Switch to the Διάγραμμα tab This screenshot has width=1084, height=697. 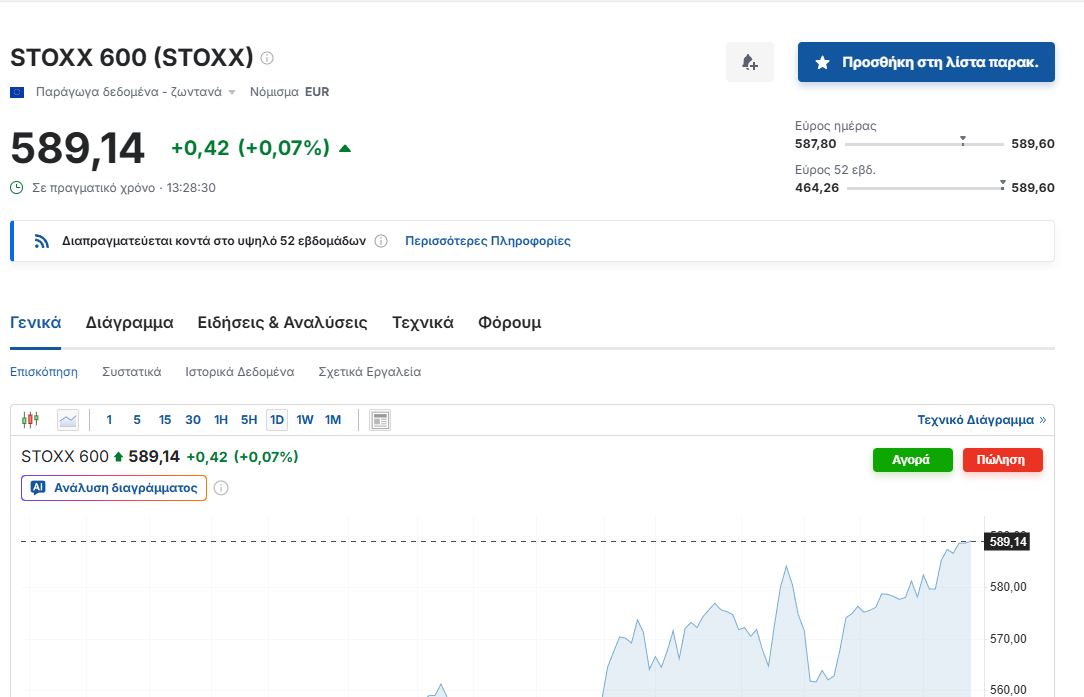click(x=129, y=323)
